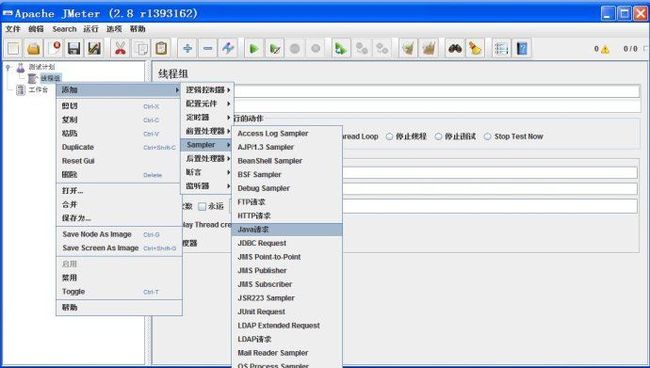This screenshot has width=650, height=368.
Task: Select Reset Gui in the context menu
Action: [119, 161]
